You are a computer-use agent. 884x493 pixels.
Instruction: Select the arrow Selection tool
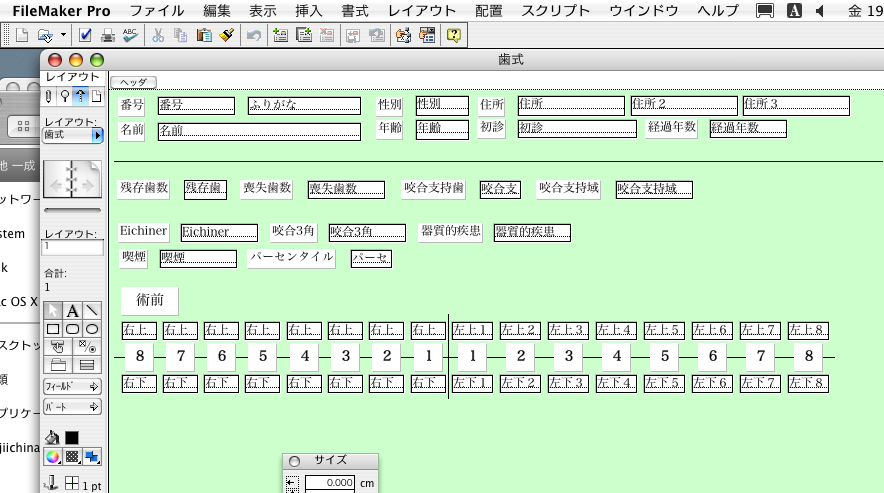[53, 311]
